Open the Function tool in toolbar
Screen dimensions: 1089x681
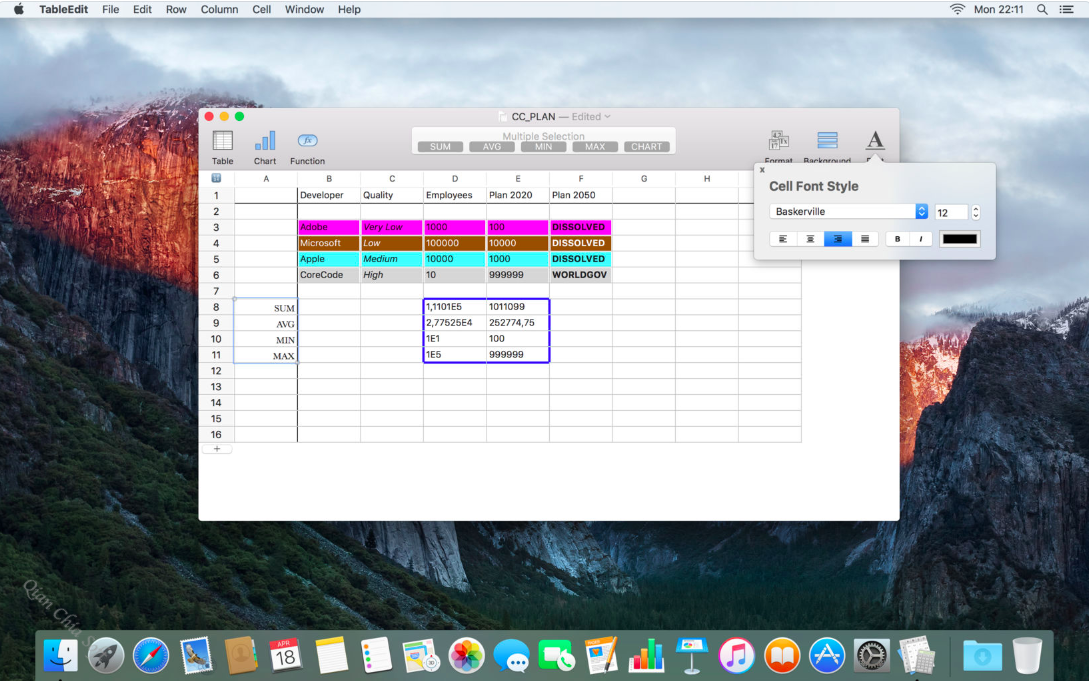[x=307, y=147]
